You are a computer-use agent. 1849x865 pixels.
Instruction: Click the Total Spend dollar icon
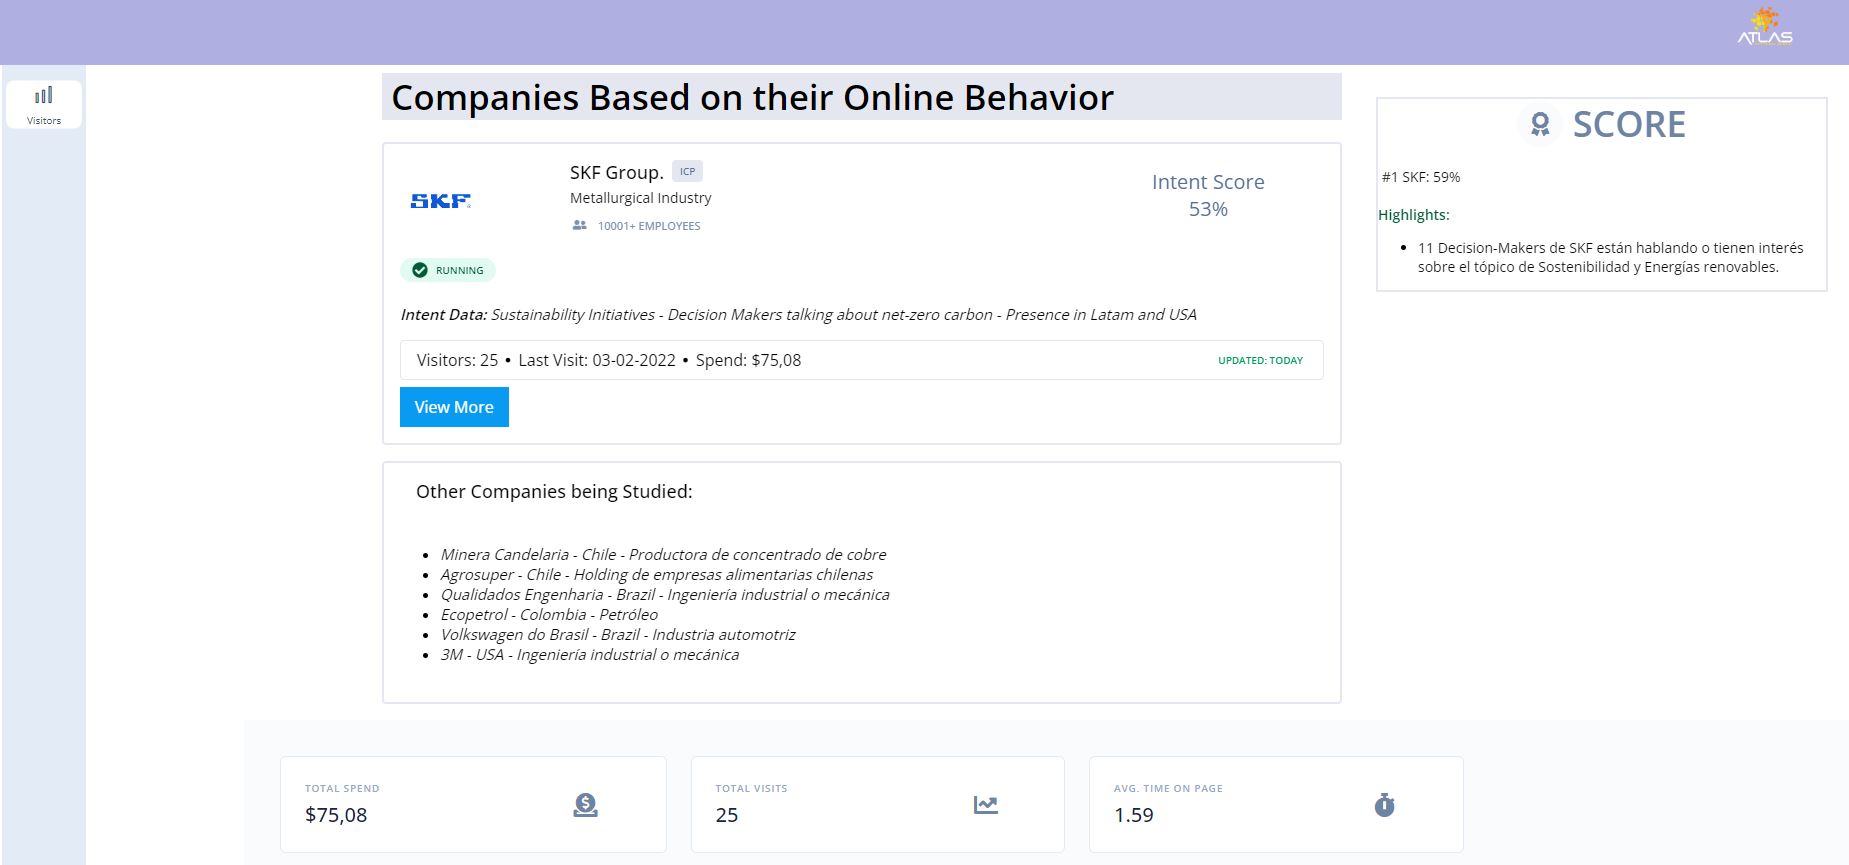(585, 804)
